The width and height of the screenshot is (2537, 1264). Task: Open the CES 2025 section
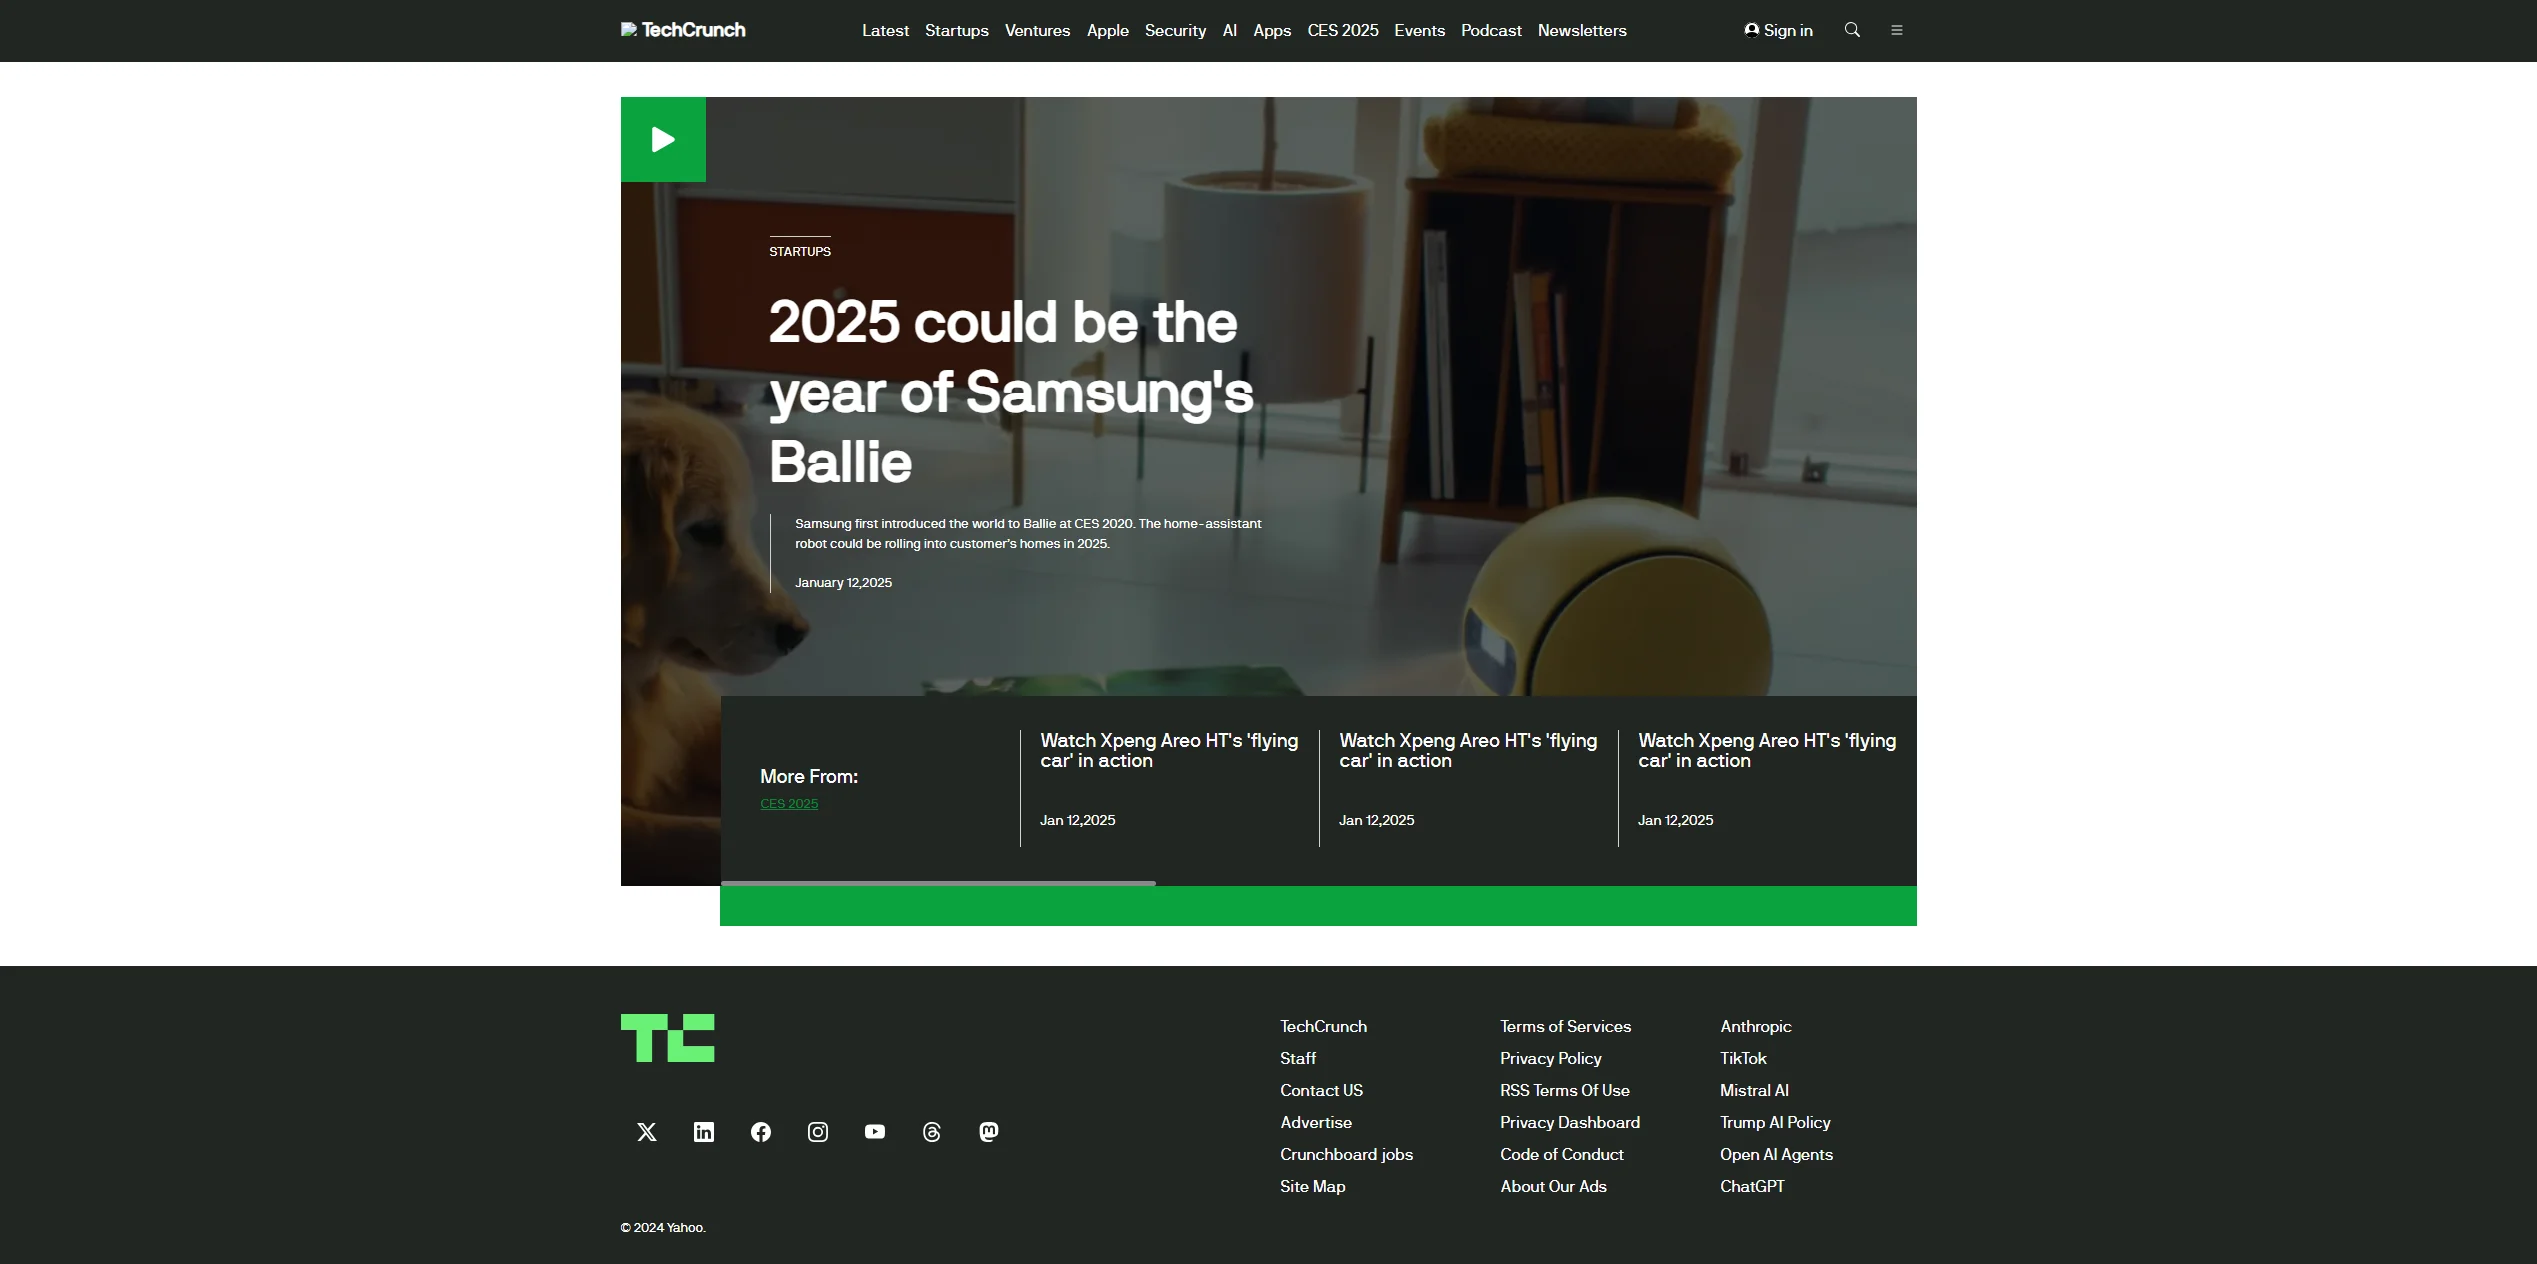1342,30
